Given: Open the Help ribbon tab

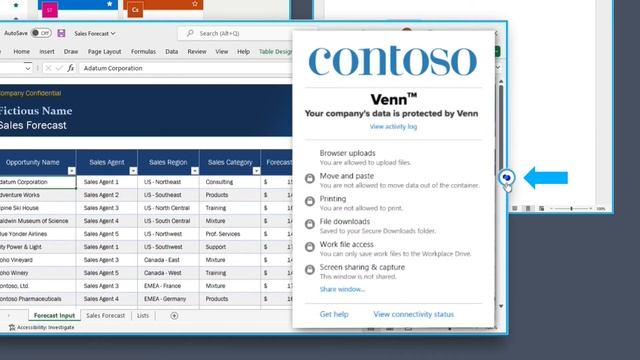Looking at the screenshot, I should coord(244,51).
